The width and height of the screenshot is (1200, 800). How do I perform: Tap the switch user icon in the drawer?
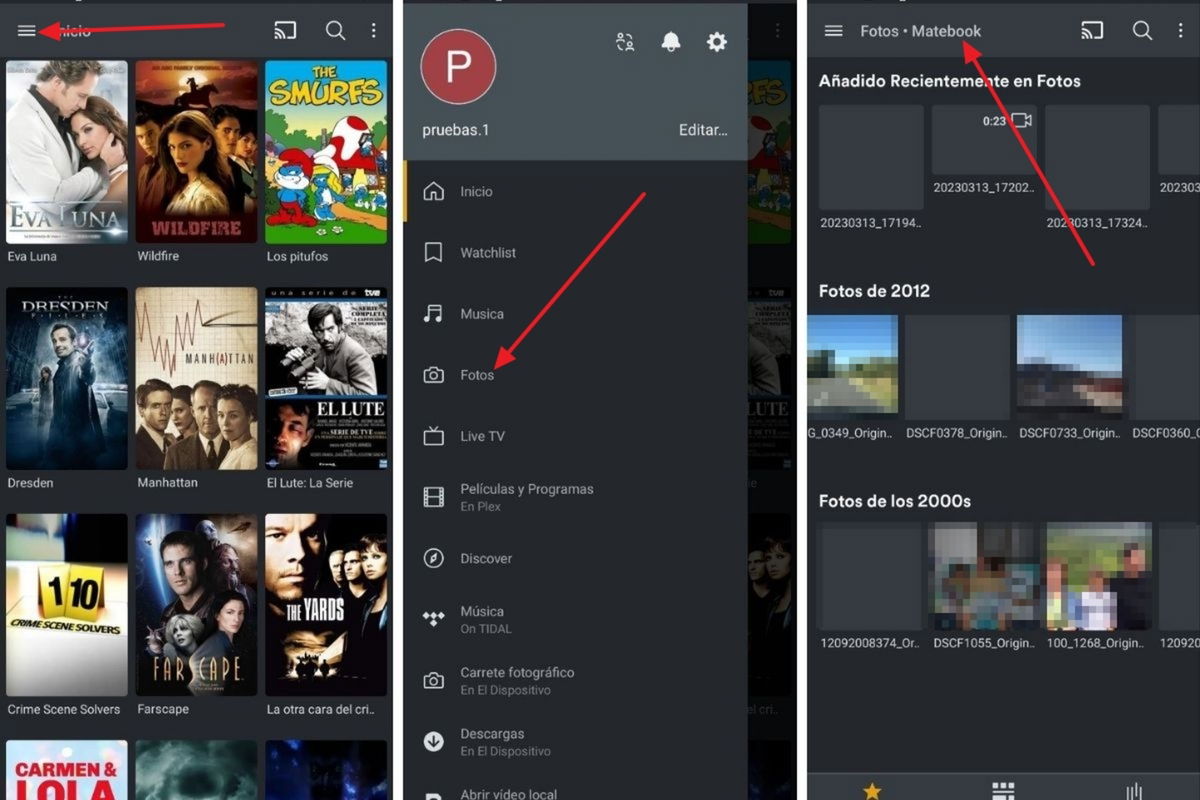click(x=625, y=42)
